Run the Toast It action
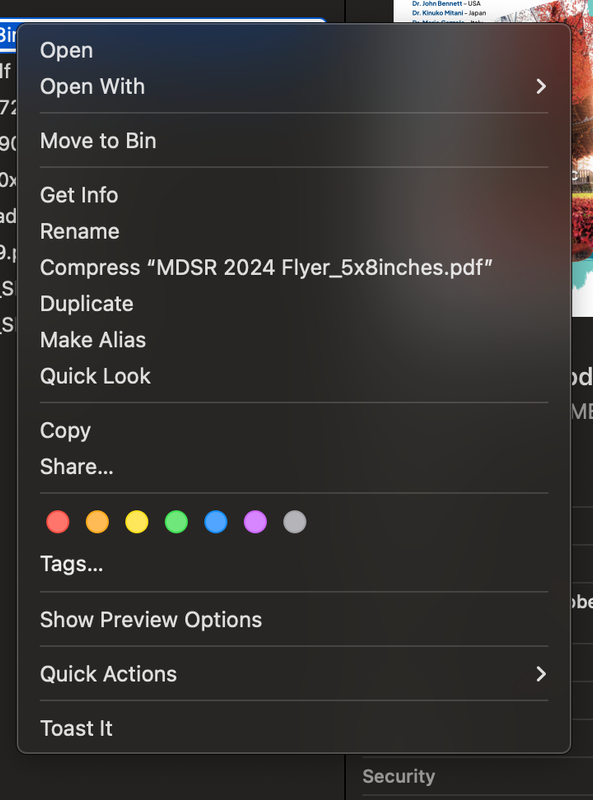Screen dimensions: 593x800 (76, 728)
